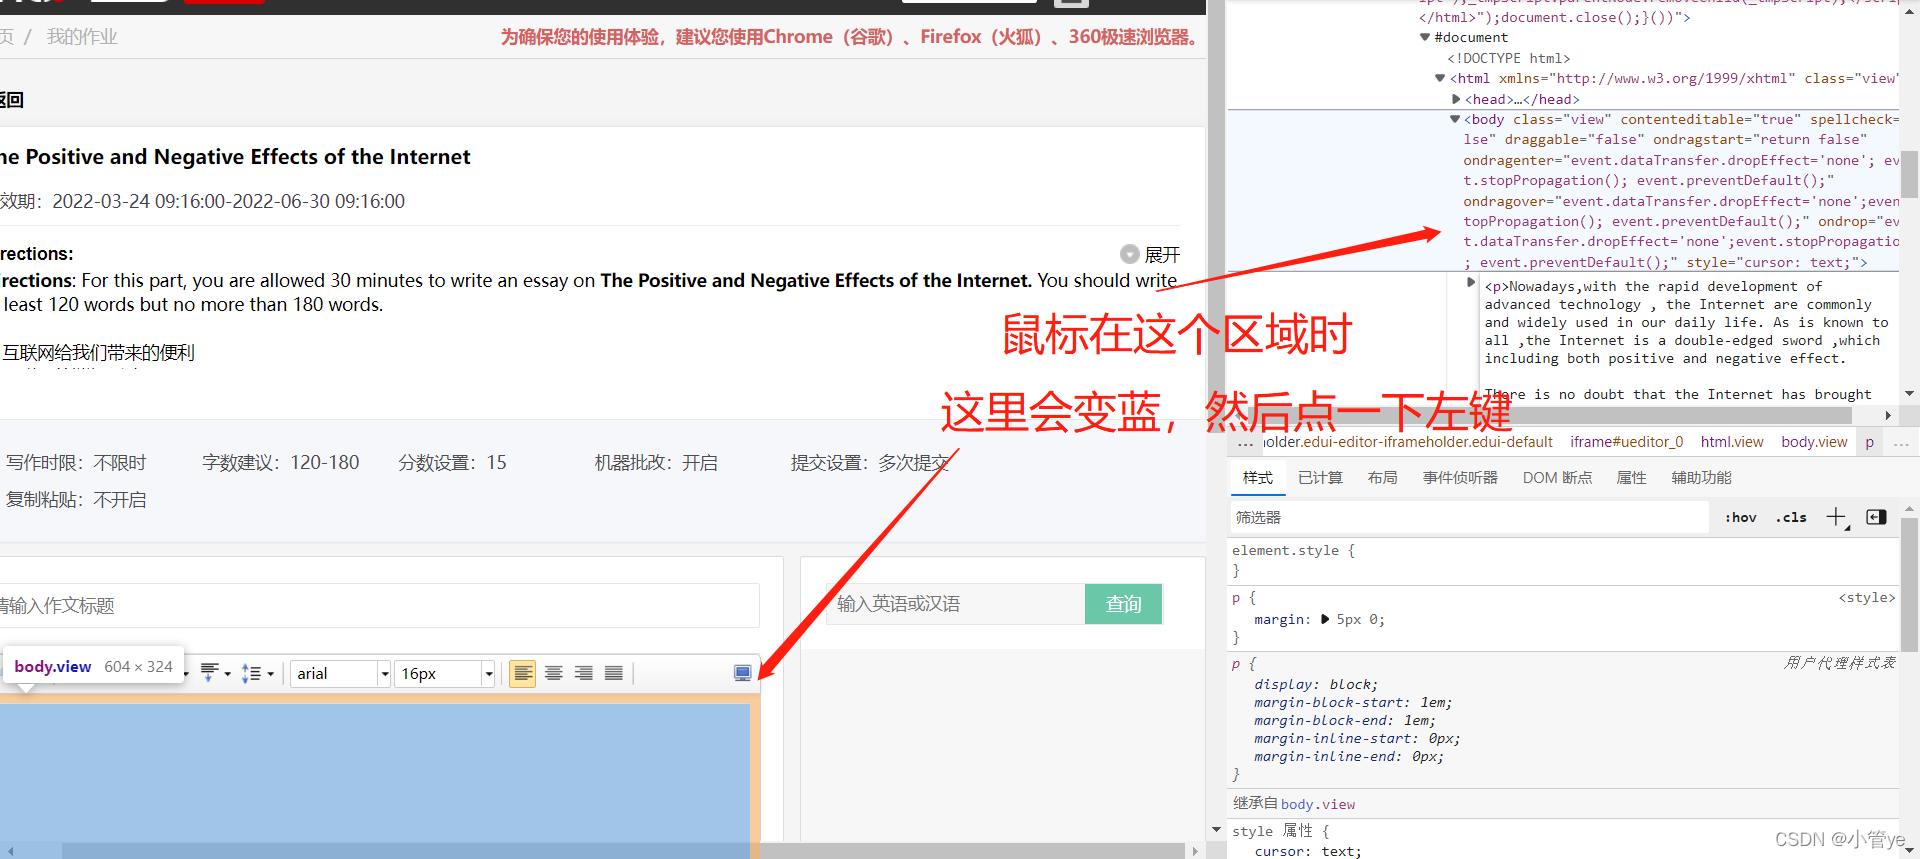This screenshot has height=859, width=1920.
Task: Click the align right icon
Action: (x=583, y=674)
